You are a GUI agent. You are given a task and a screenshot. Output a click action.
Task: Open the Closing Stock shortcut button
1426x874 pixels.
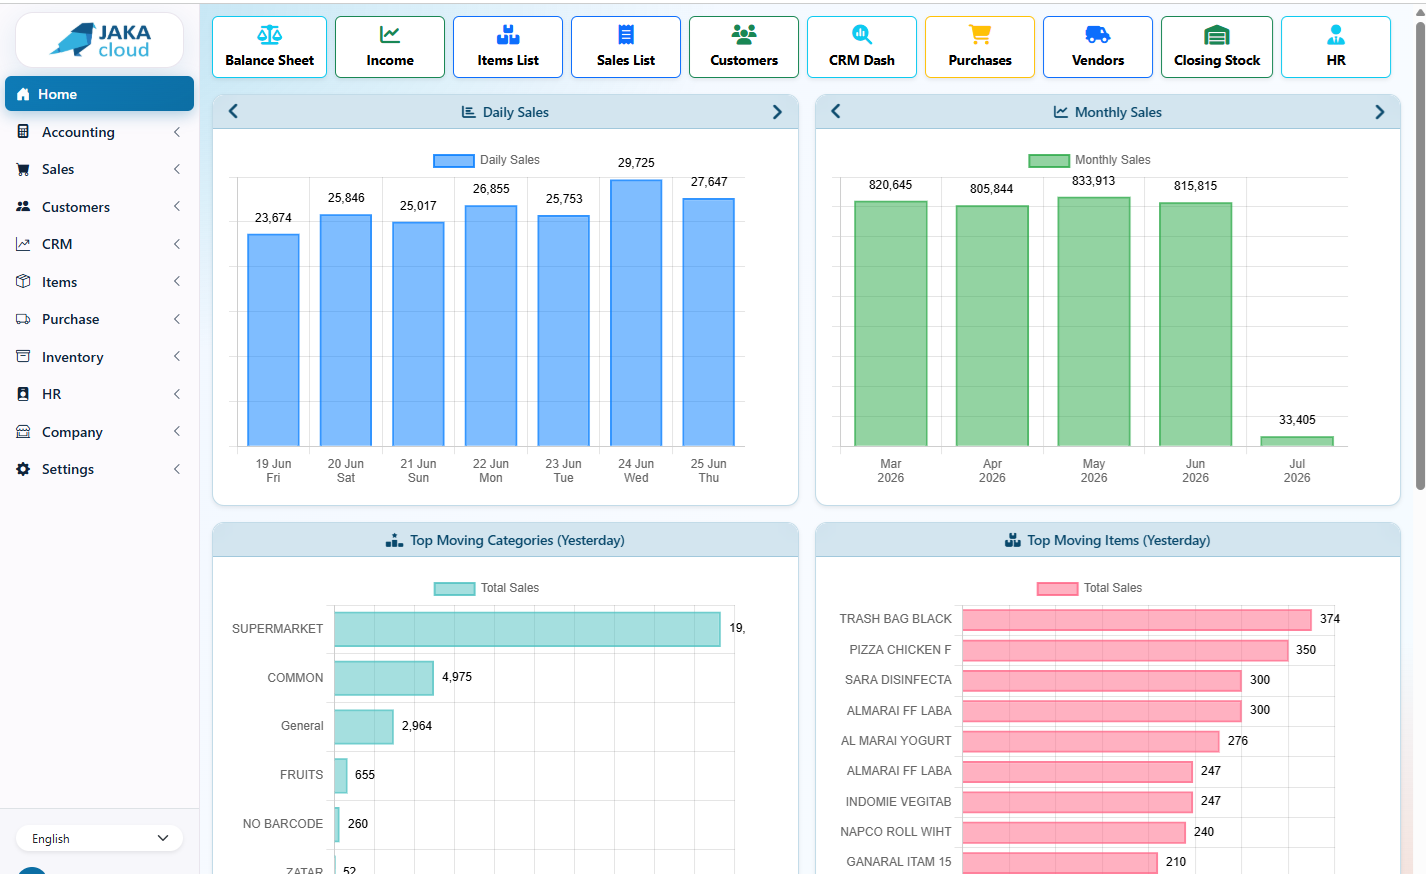[x=1217, y=47]
